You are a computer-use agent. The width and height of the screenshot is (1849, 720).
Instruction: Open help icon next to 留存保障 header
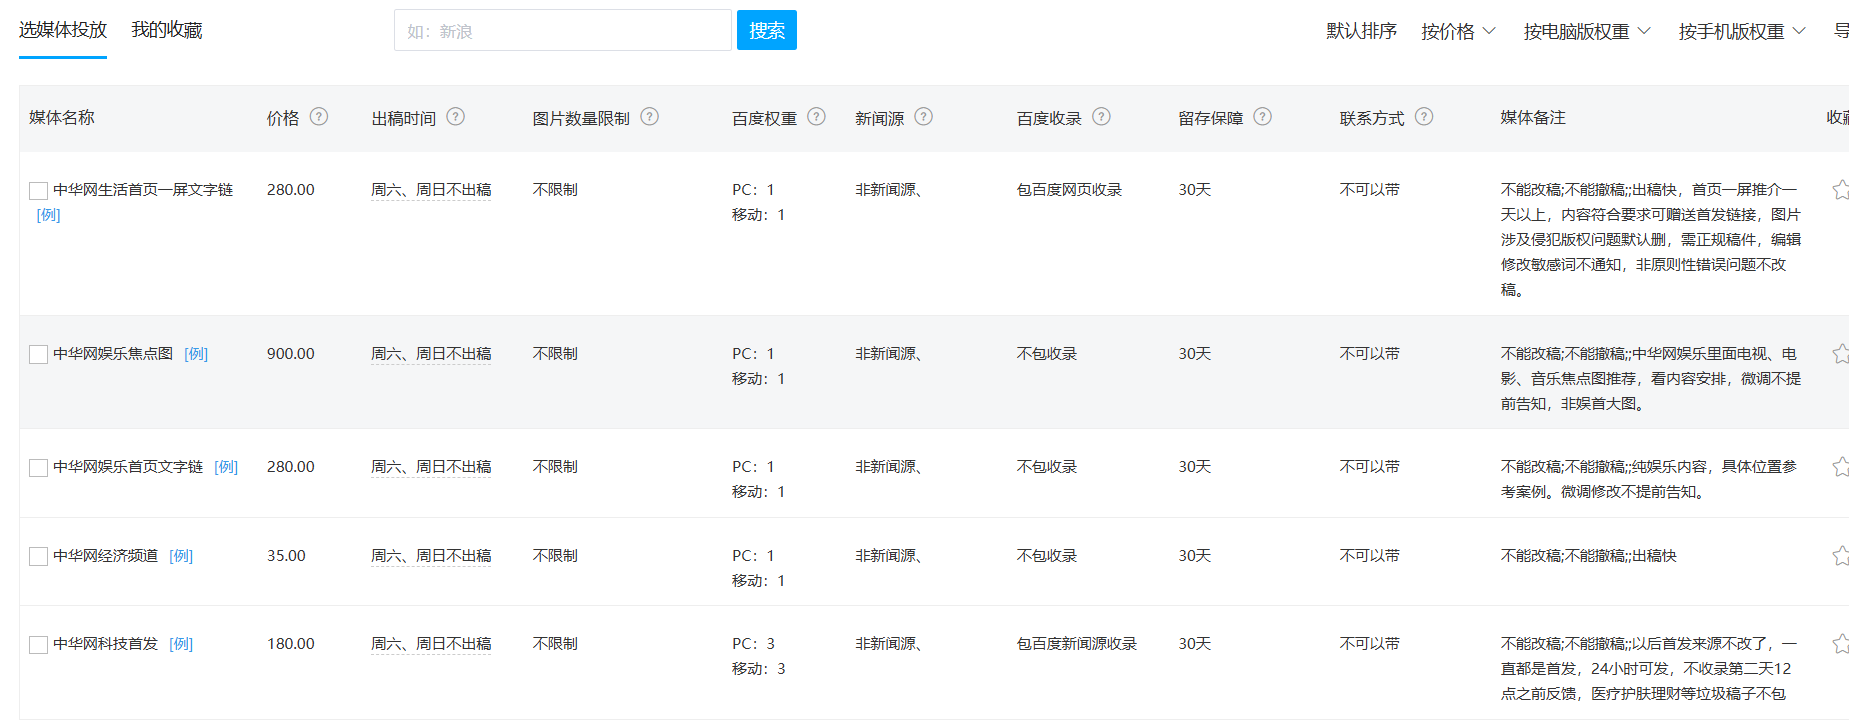coord(1263,117)
